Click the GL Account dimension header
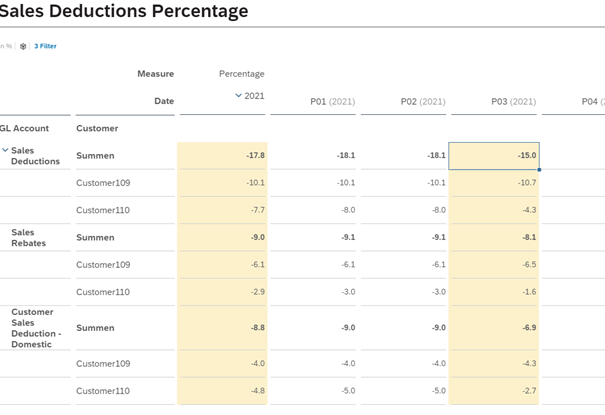 (x=24, y=128)
